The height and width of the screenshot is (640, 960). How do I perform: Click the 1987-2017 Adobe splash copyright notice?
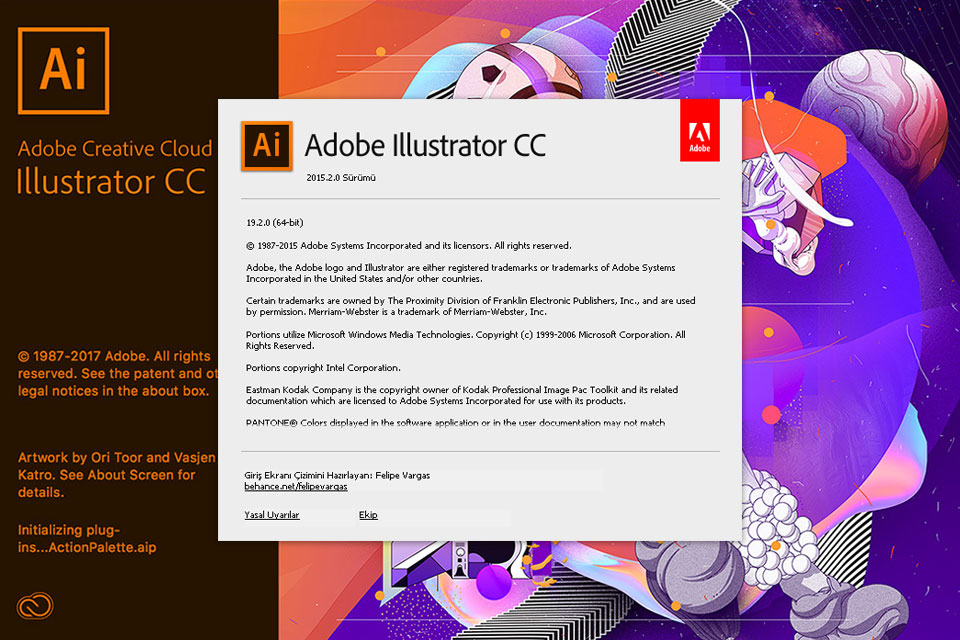click(x=116, y=373)
